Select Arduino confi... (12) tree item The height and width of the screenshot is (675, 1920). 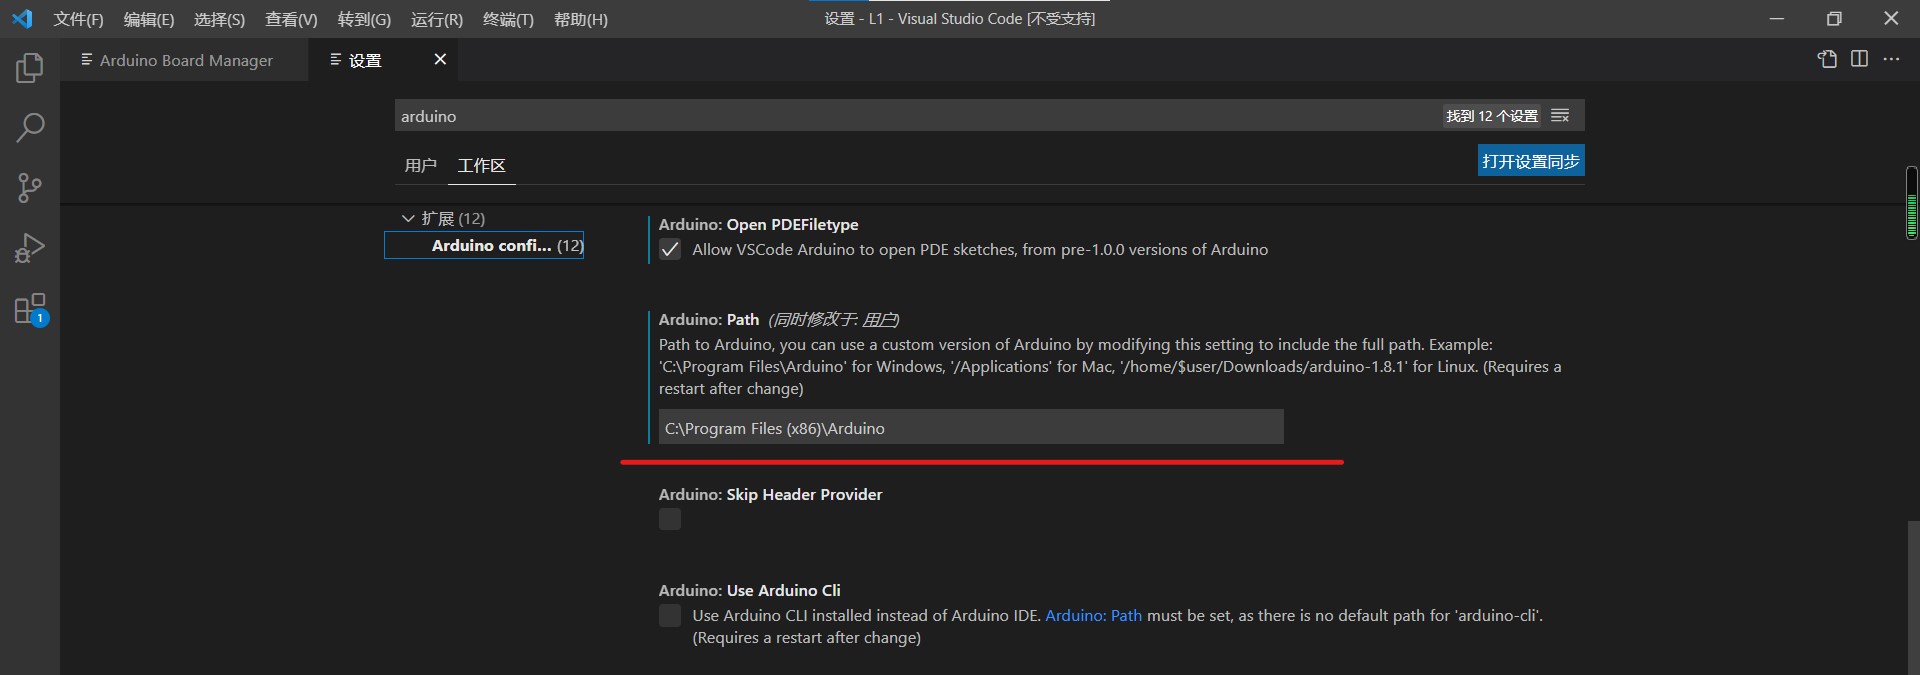484,245
